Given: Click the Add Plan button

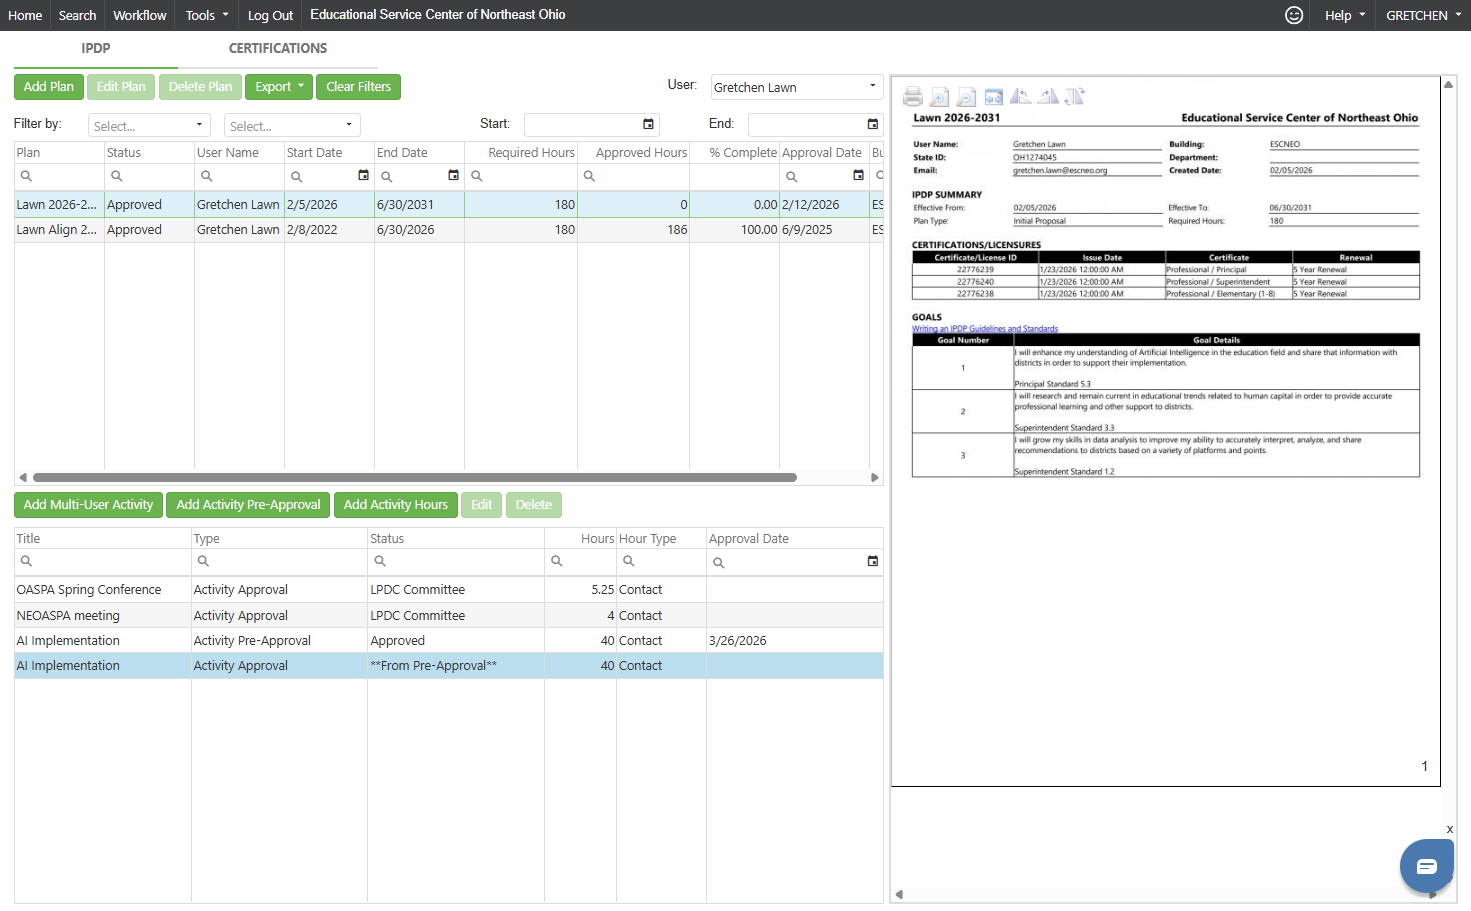Looking at the screenshot, I should (49, 87).
